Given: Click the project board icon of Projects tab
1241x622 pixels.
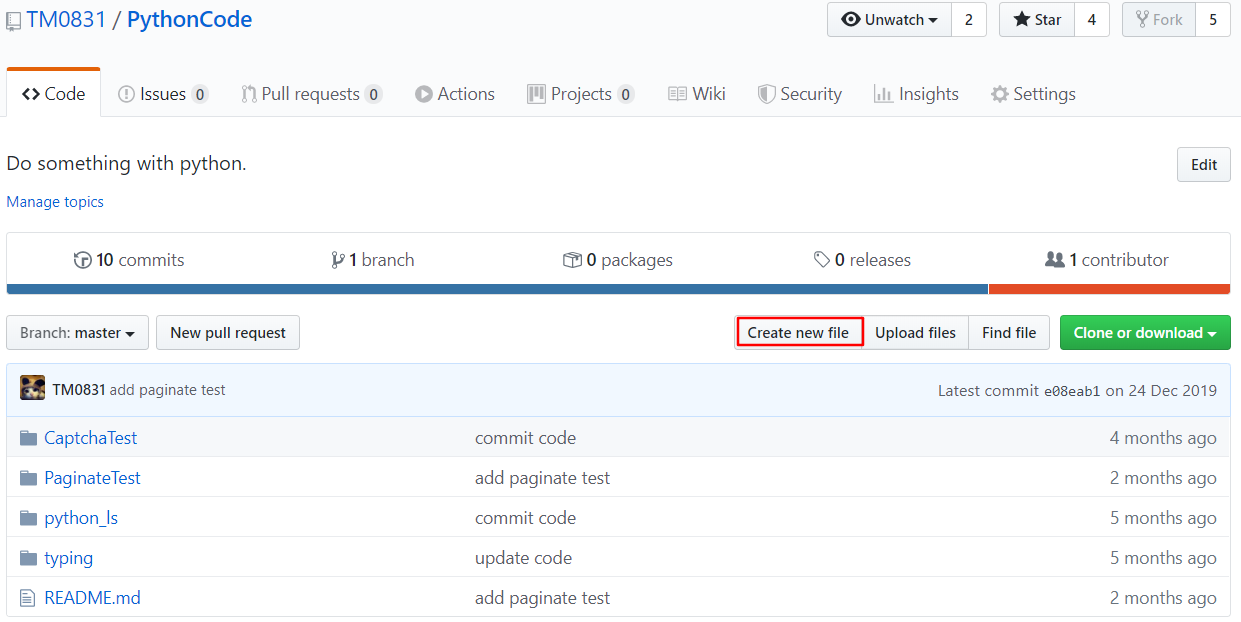Looking at the screenshot, I should click(536, 94).
